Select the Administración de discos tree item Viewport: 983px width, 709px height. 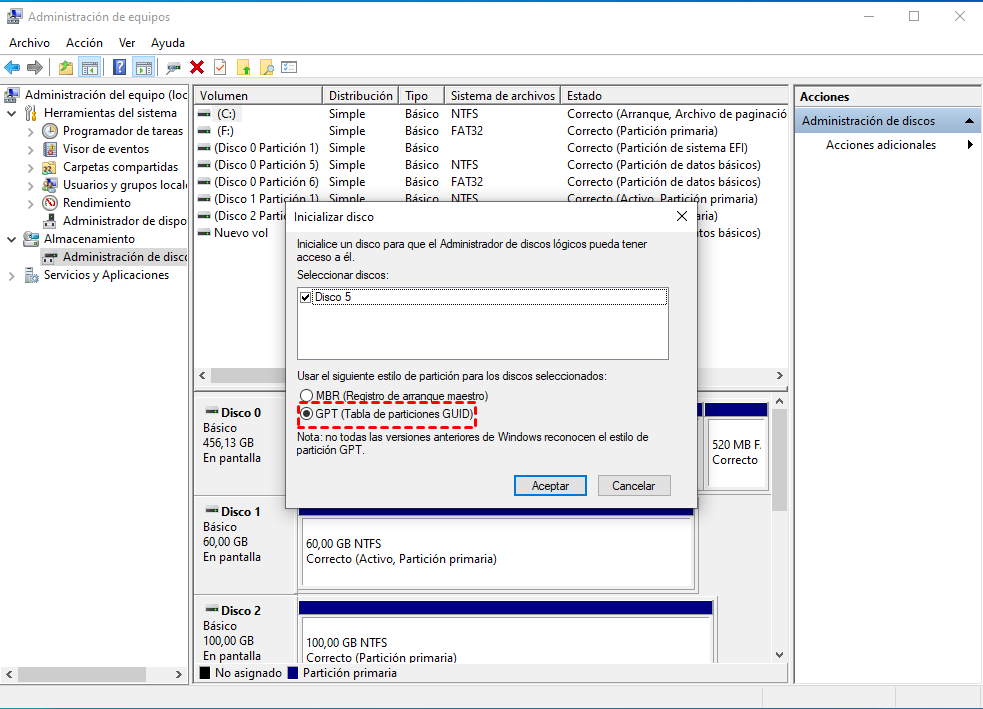click(113, 257)
